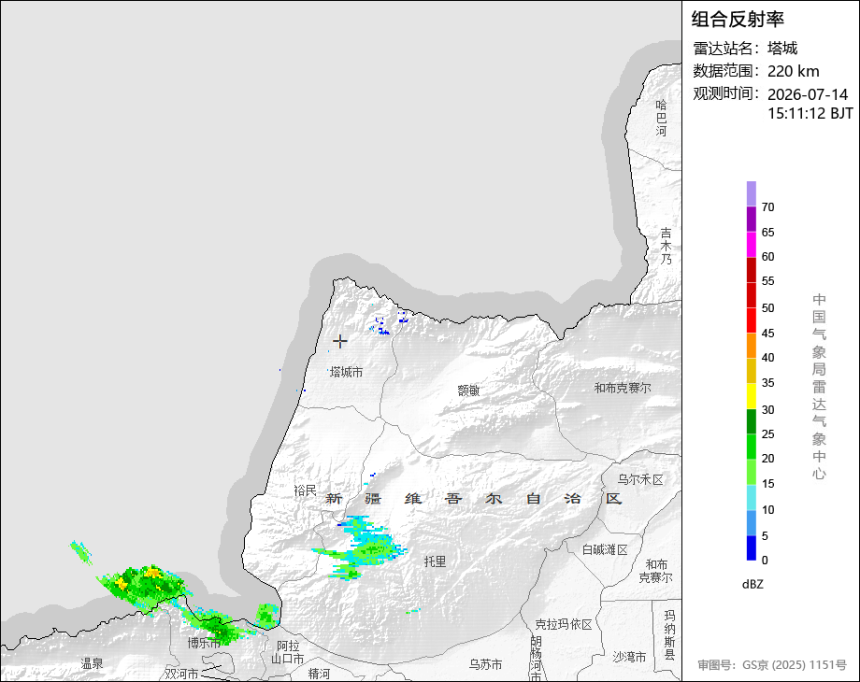Click the observation time 2026-07-14 text
This screenshot has height=682, width=860.
coord(807,94)
